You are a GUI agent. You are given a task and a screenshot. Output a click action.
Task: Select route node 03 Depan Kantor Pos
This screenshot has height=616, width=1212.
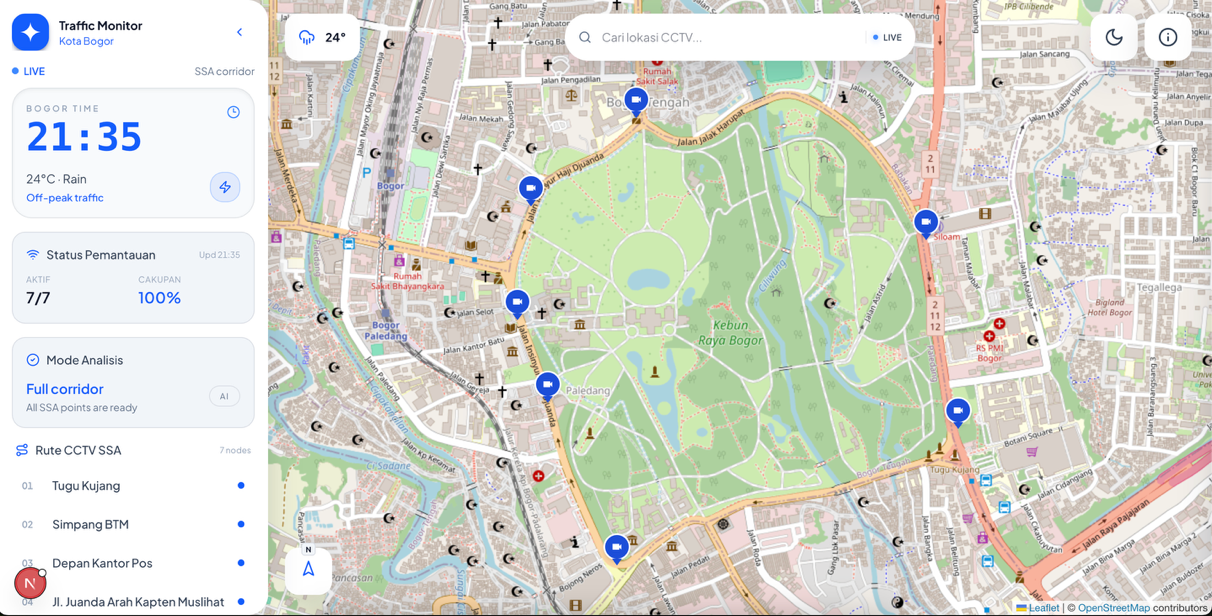(x=133, y=563)
